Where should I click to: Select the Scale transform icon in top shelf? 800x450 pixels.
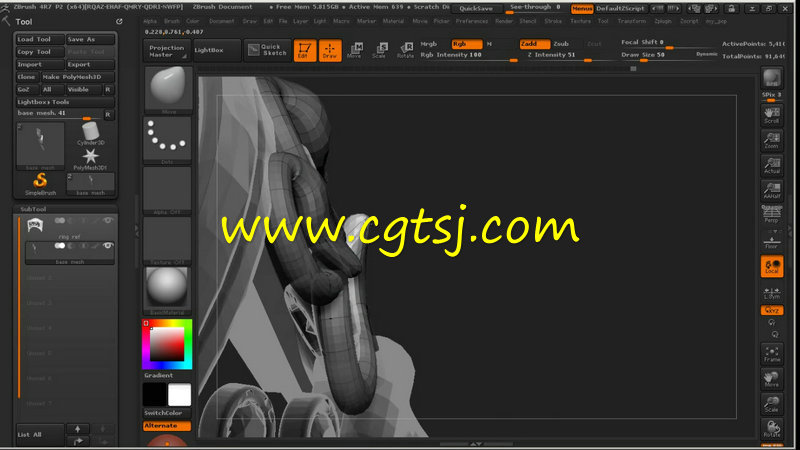click(380, 50)
